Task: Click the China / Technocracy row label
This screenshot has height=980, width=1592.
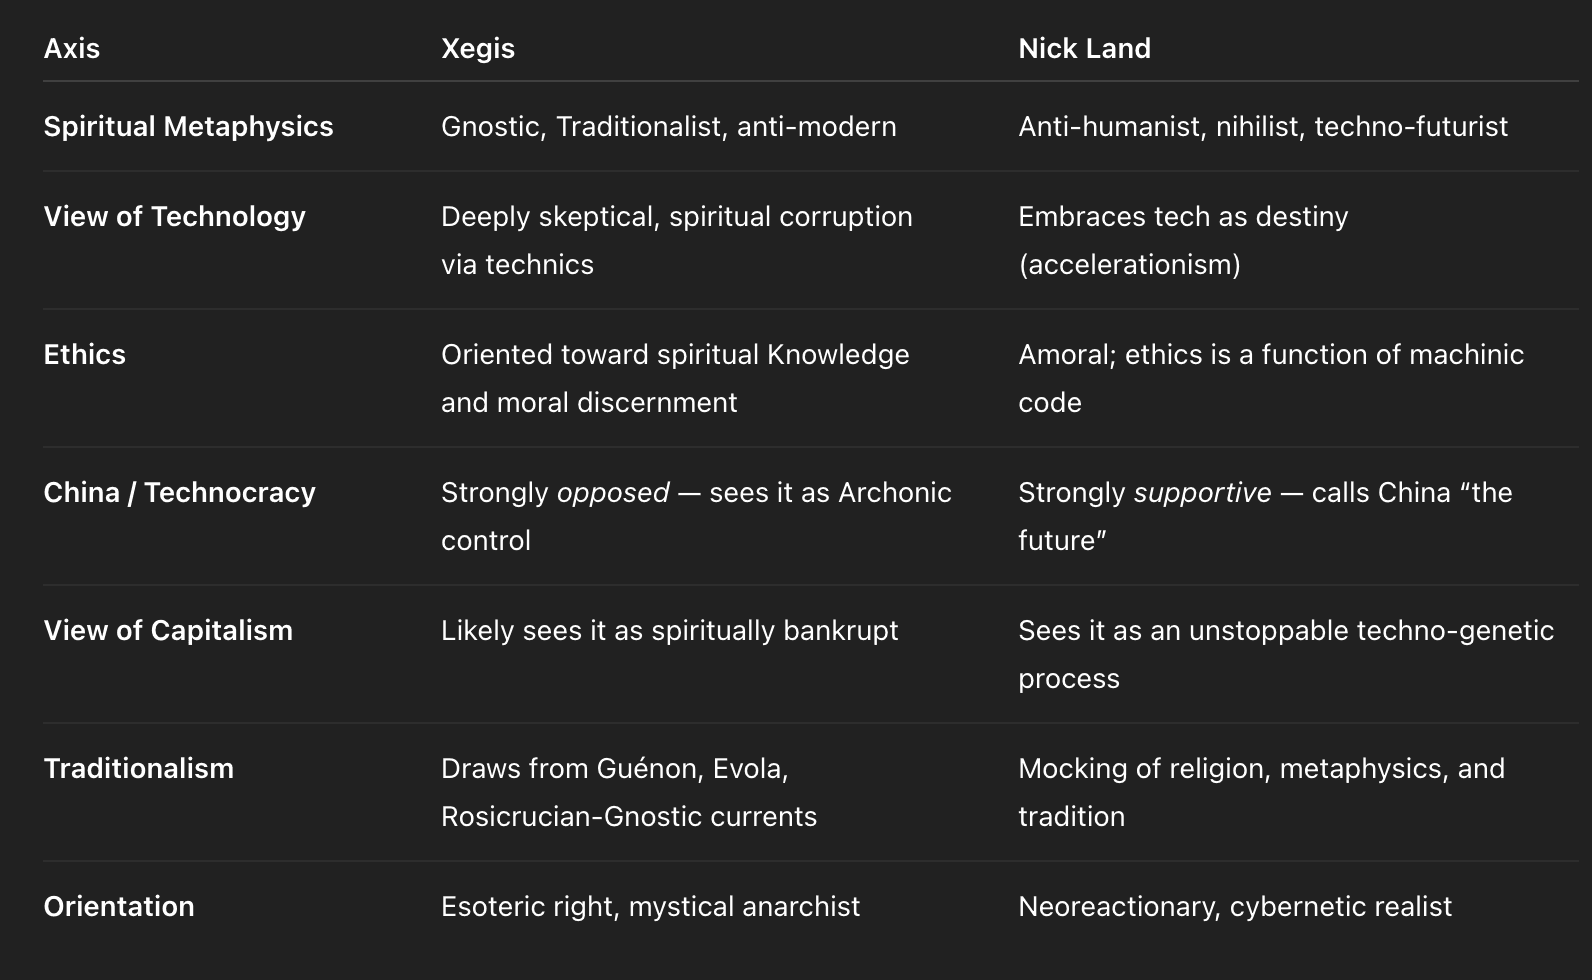Action: [179, 492]
